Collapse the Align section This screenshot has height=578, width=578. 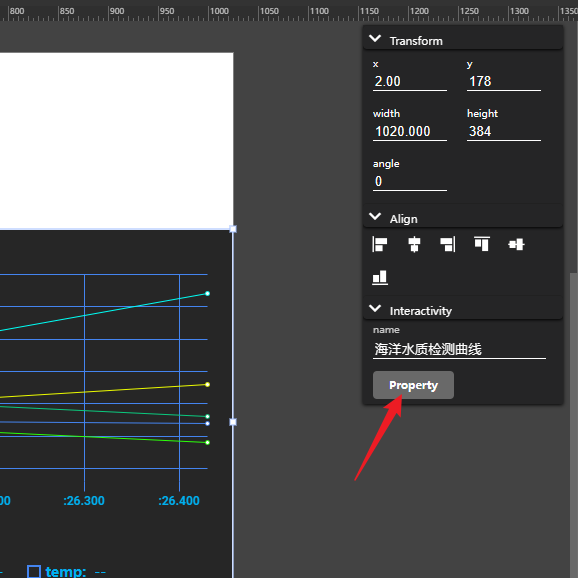pos(375,216)
